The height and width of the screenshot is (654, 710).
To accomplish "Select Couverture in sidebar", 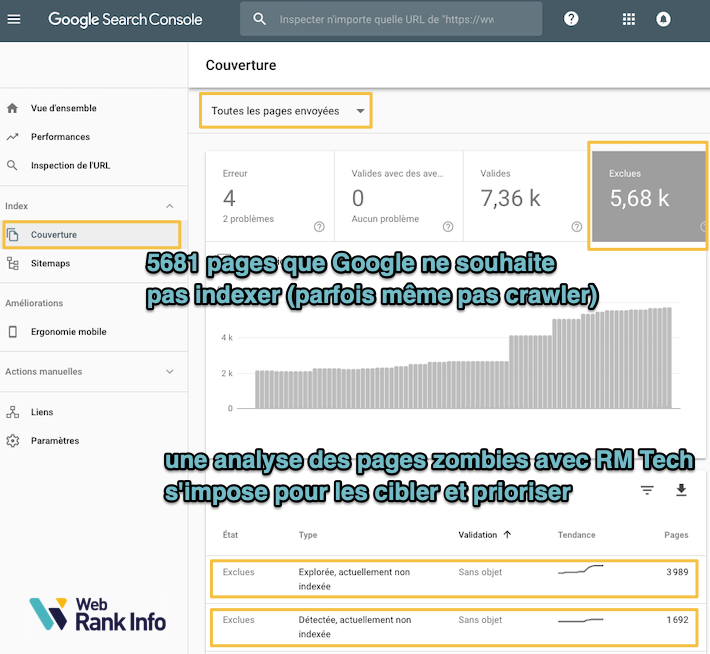I will [91, 235].
